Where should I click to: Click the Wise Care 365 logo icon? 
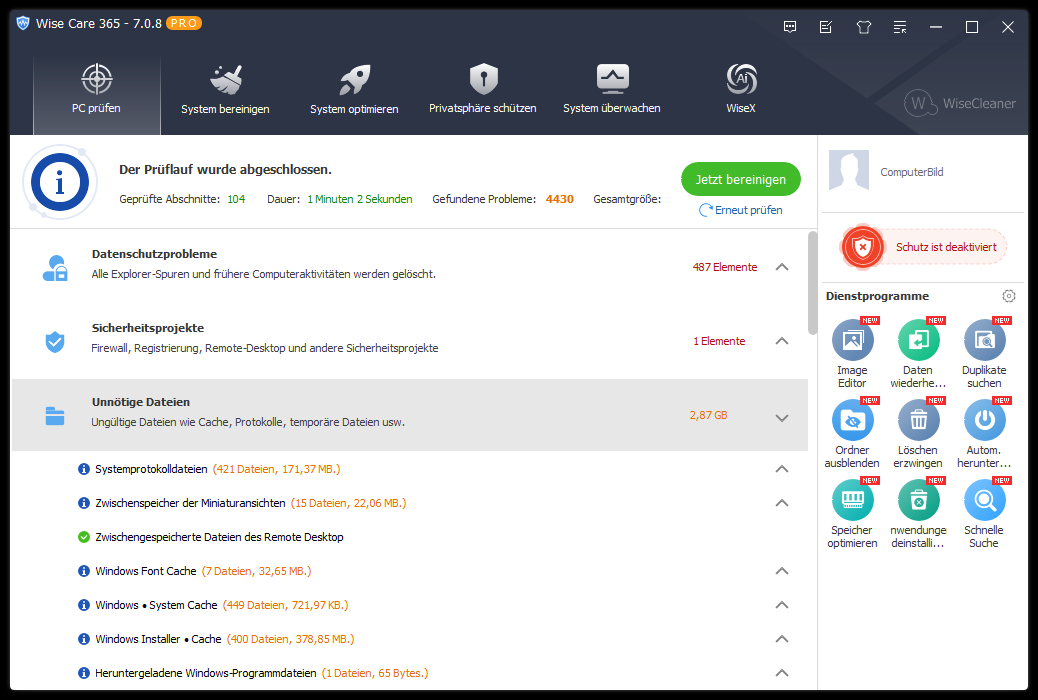[x=23, y=23]
